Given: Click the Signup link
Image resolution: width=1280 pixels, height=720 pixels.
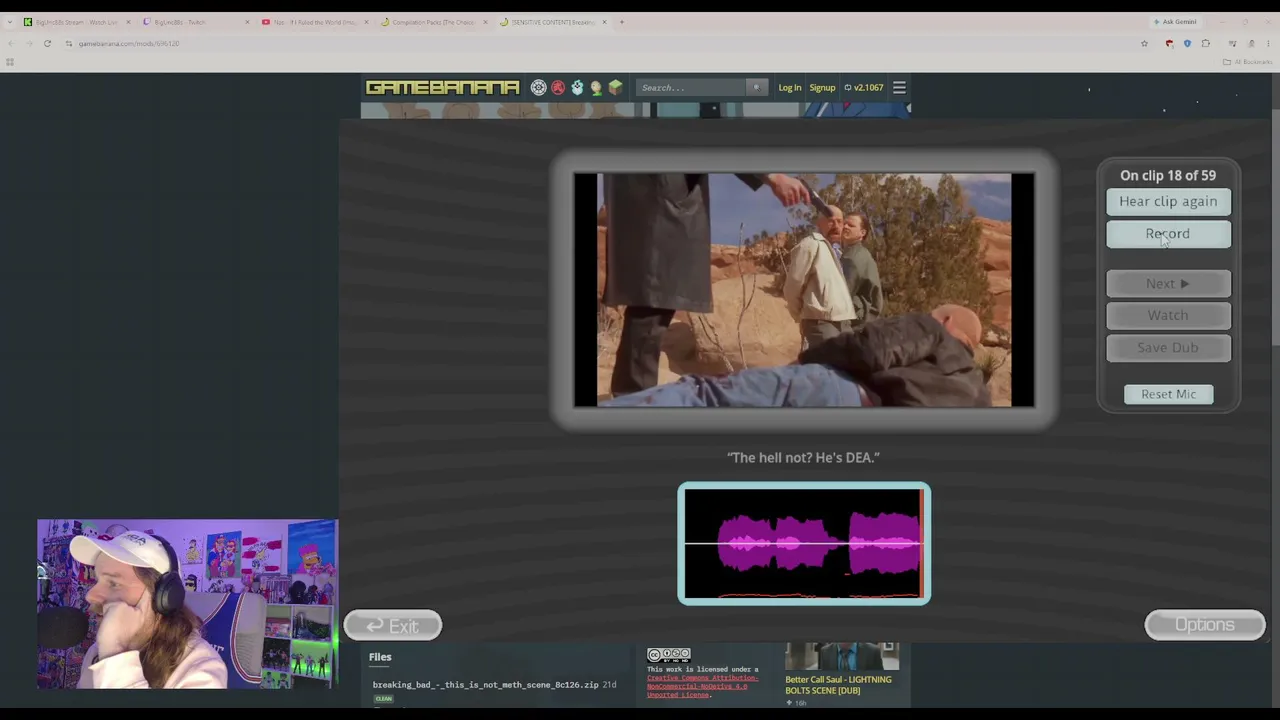Looking at the screenshot, I should [x=822, y=88].
